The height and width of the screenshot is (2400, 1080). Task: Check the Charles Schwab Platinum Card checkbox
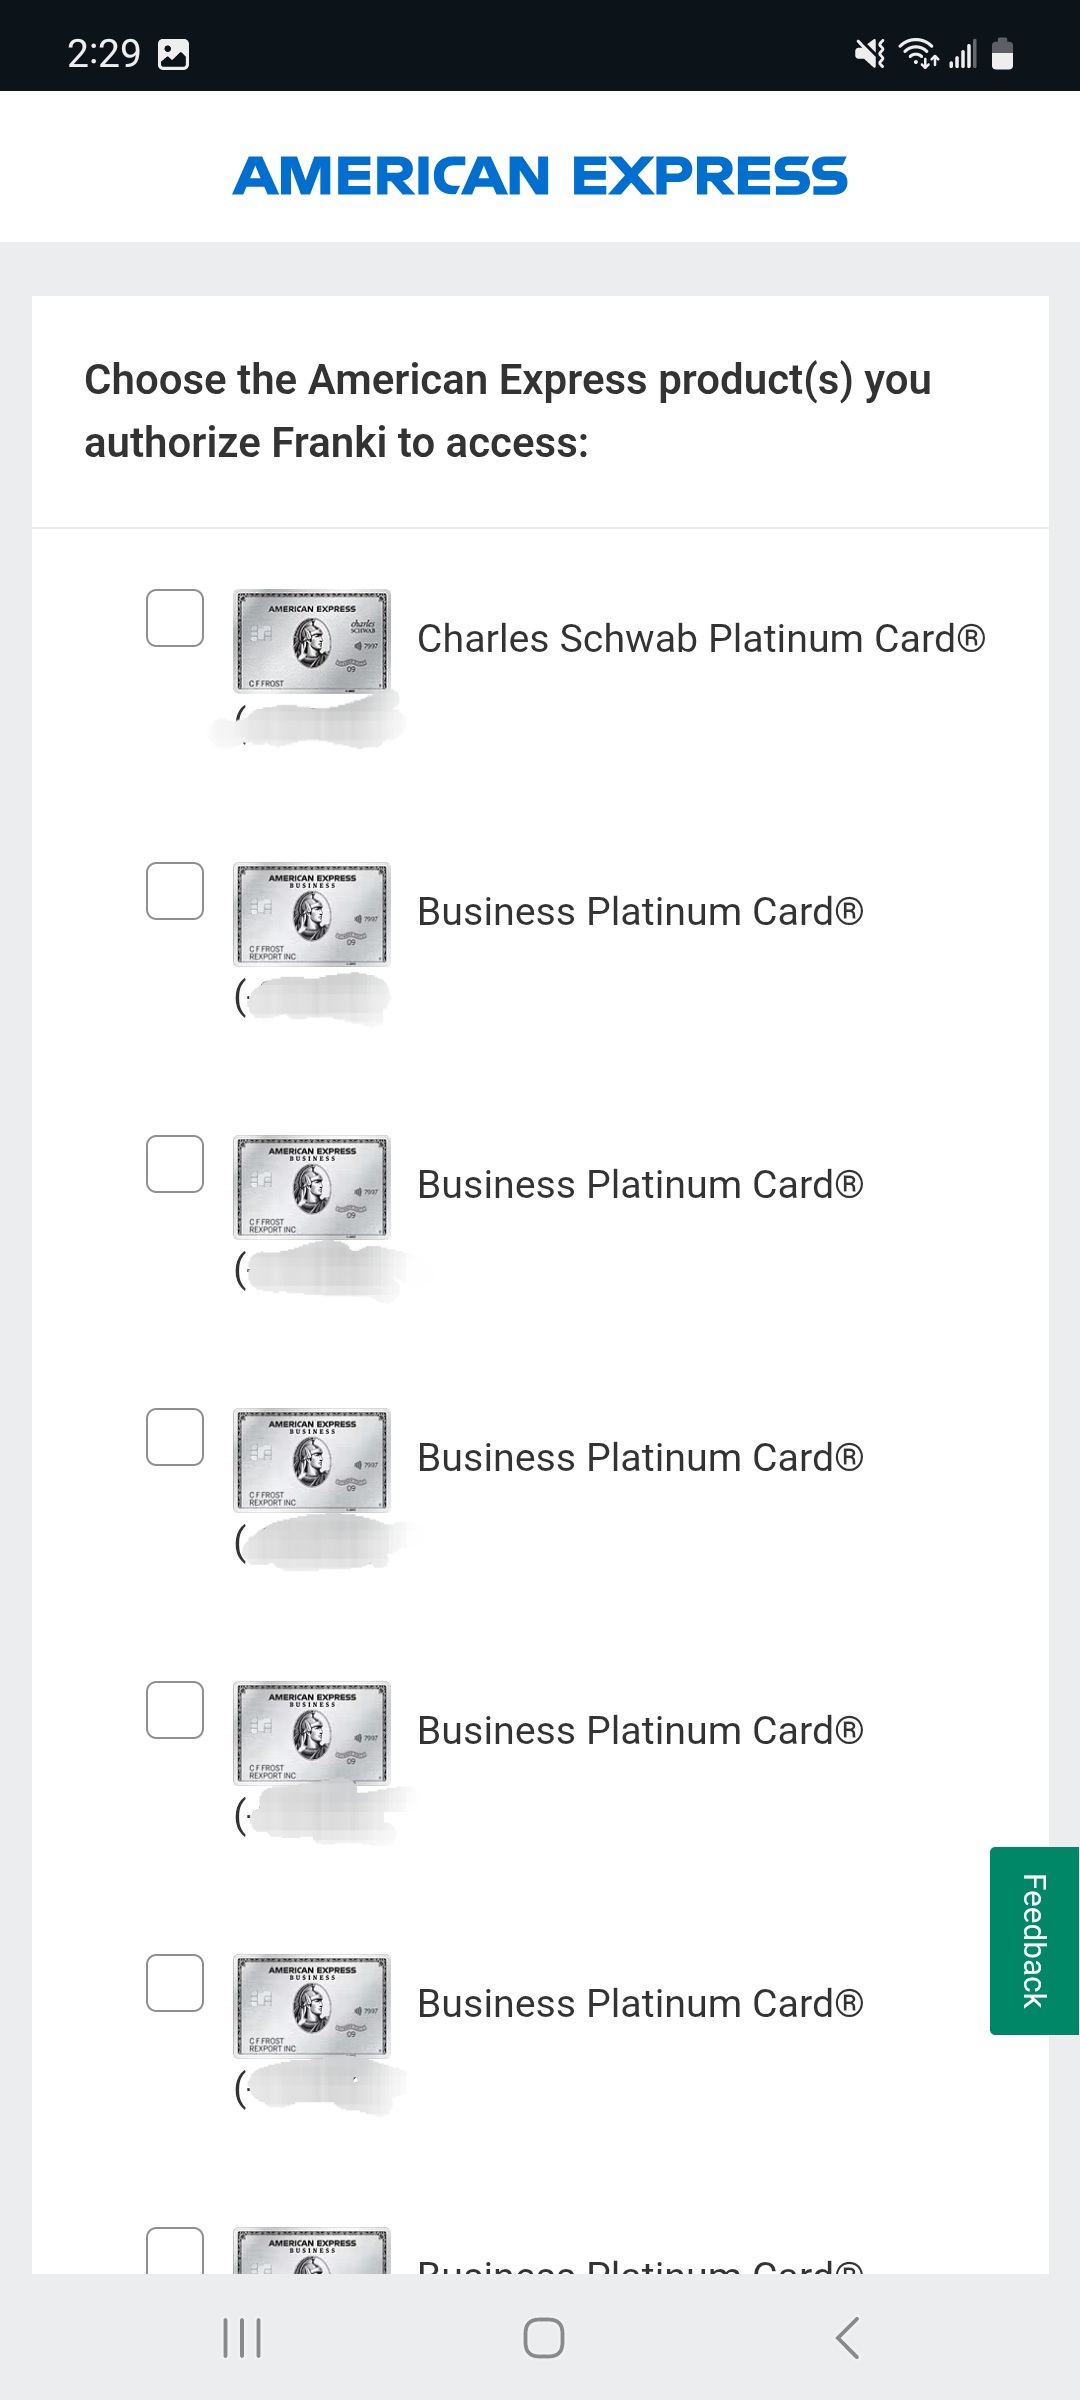175,618
